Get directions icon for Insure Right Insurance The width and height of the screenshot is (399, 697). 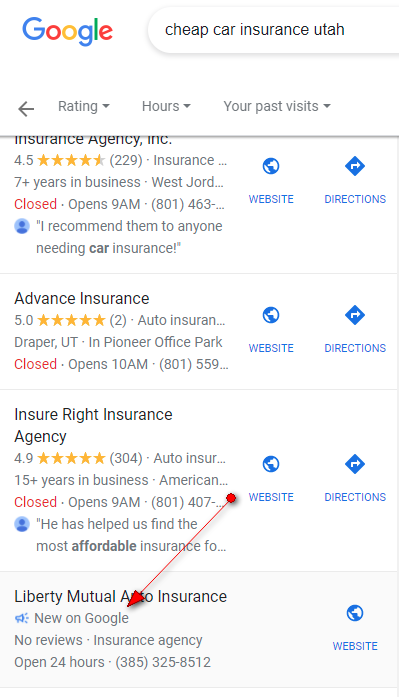point(355,464)
